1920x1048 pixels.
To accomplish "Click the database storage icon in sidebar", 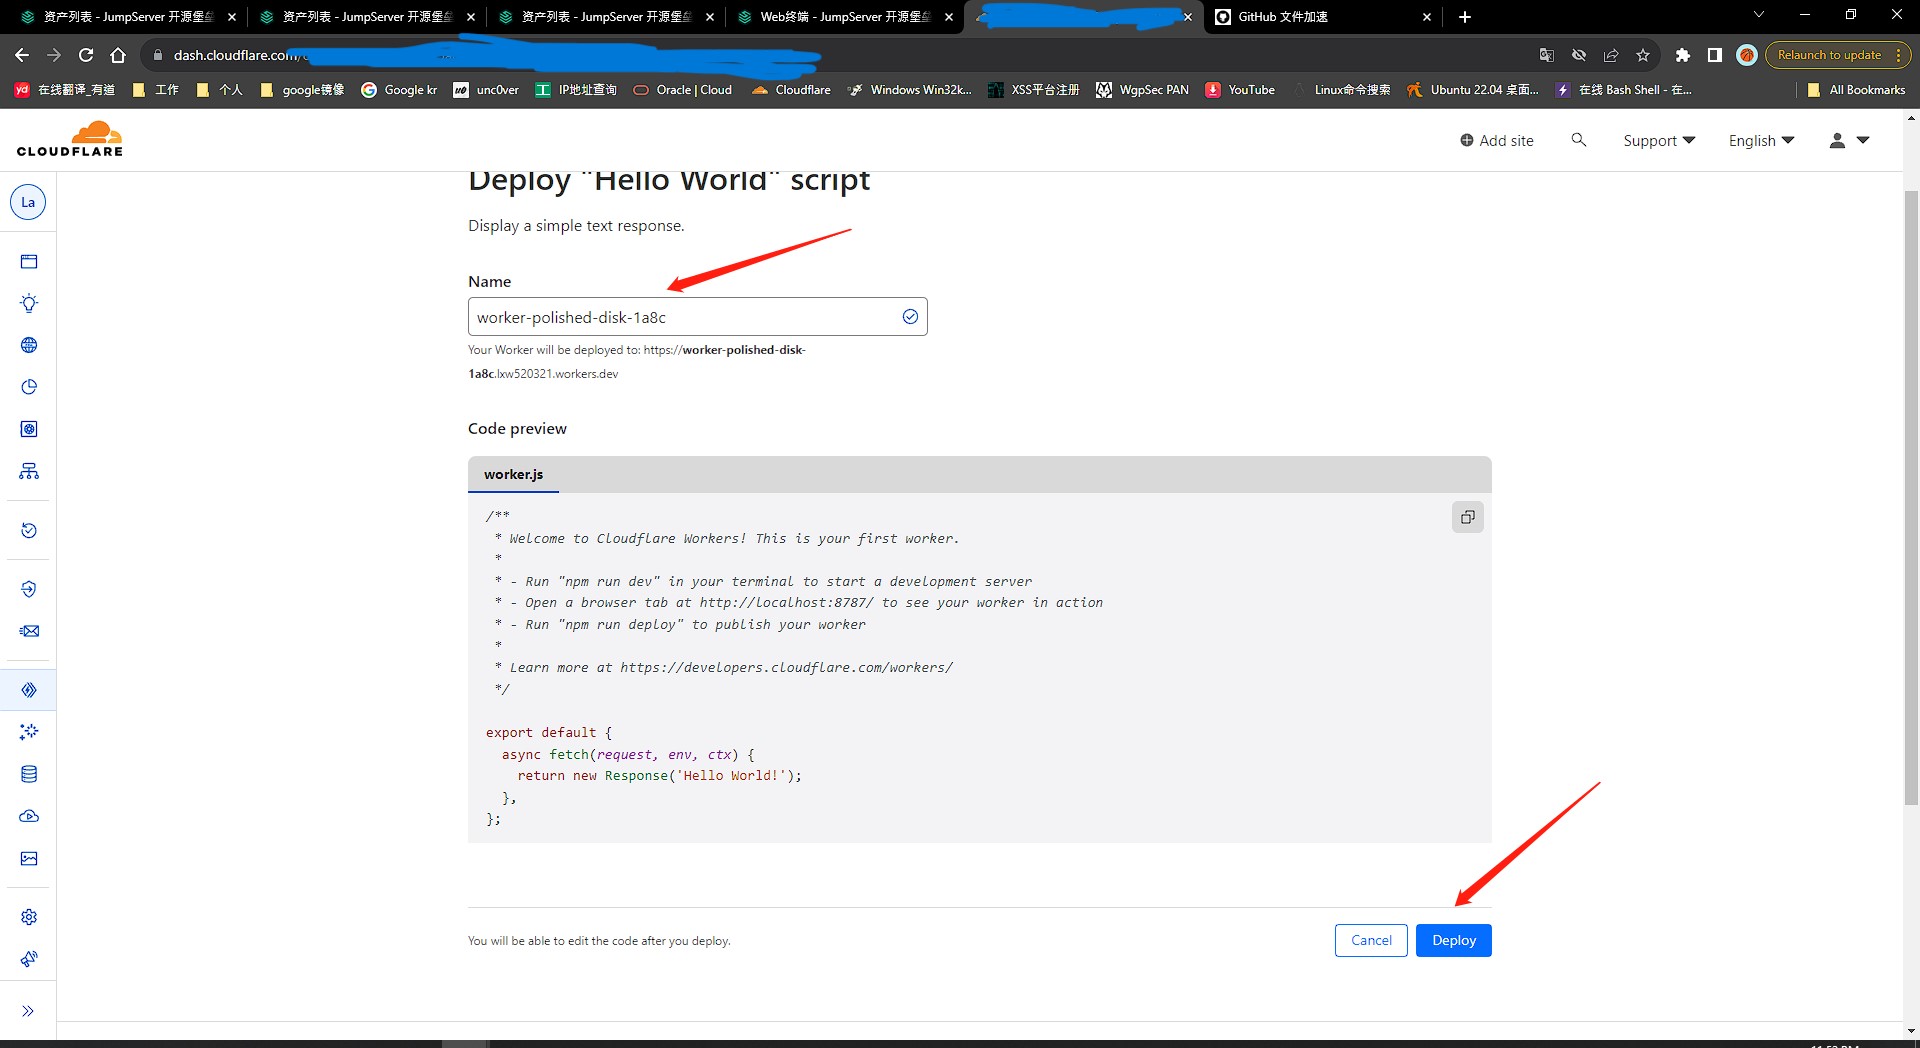I will point(29,774).
